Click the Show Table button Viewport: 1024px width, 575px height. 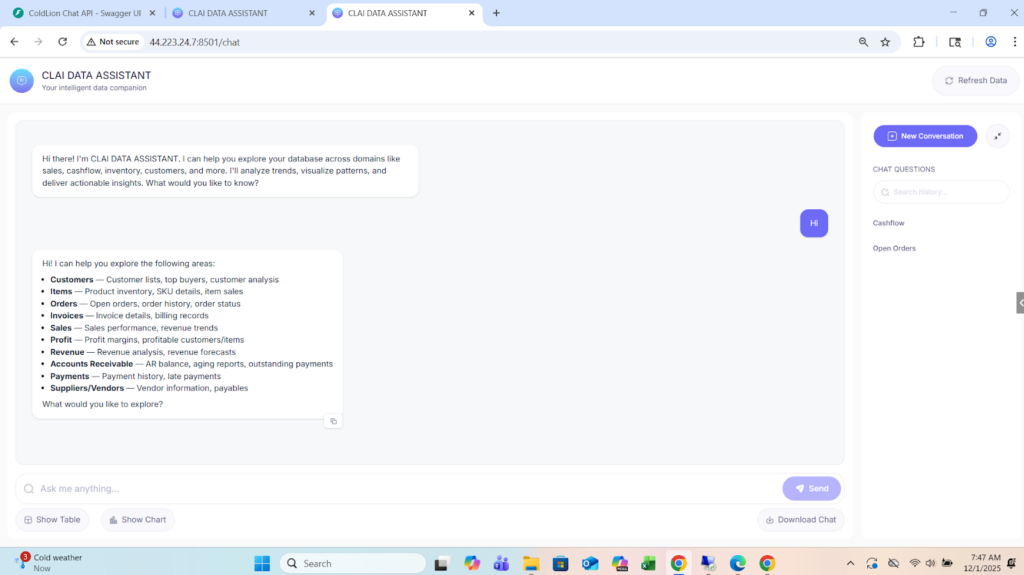pyautogui.click(x=52, y=520)
